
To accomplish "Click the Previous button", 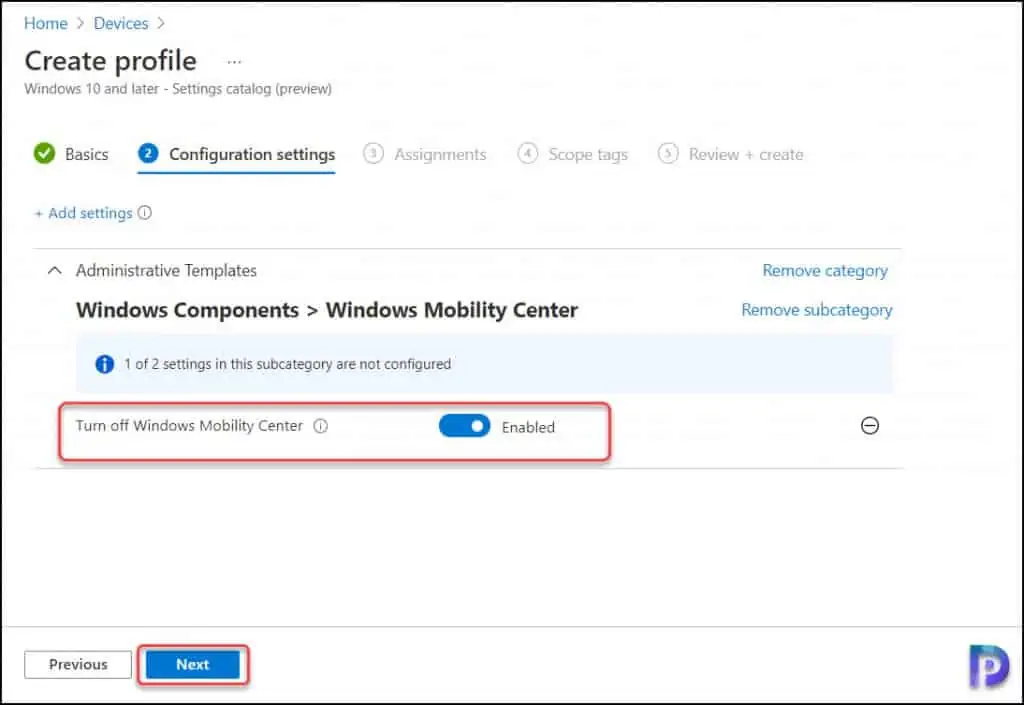I will (78, 665).
